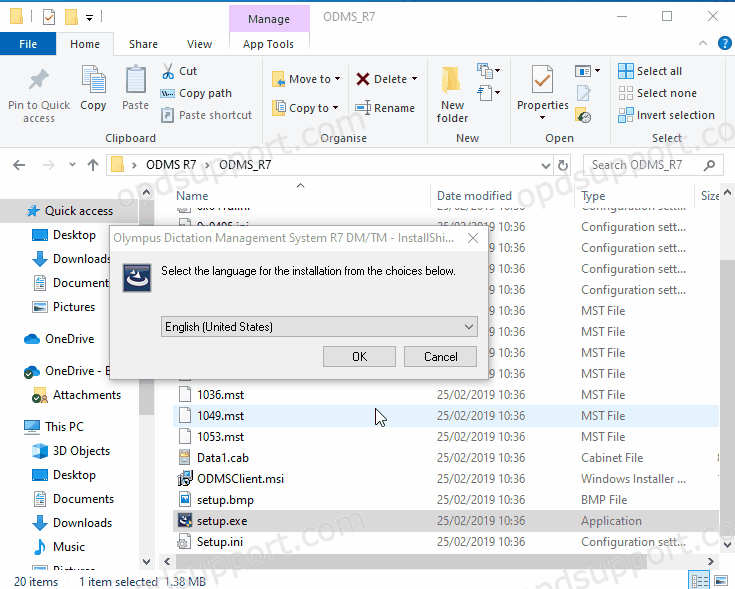The width and height of the screenshot is (735, 589).
Task: Click the Invert selection icon
Action: (626, 115)
